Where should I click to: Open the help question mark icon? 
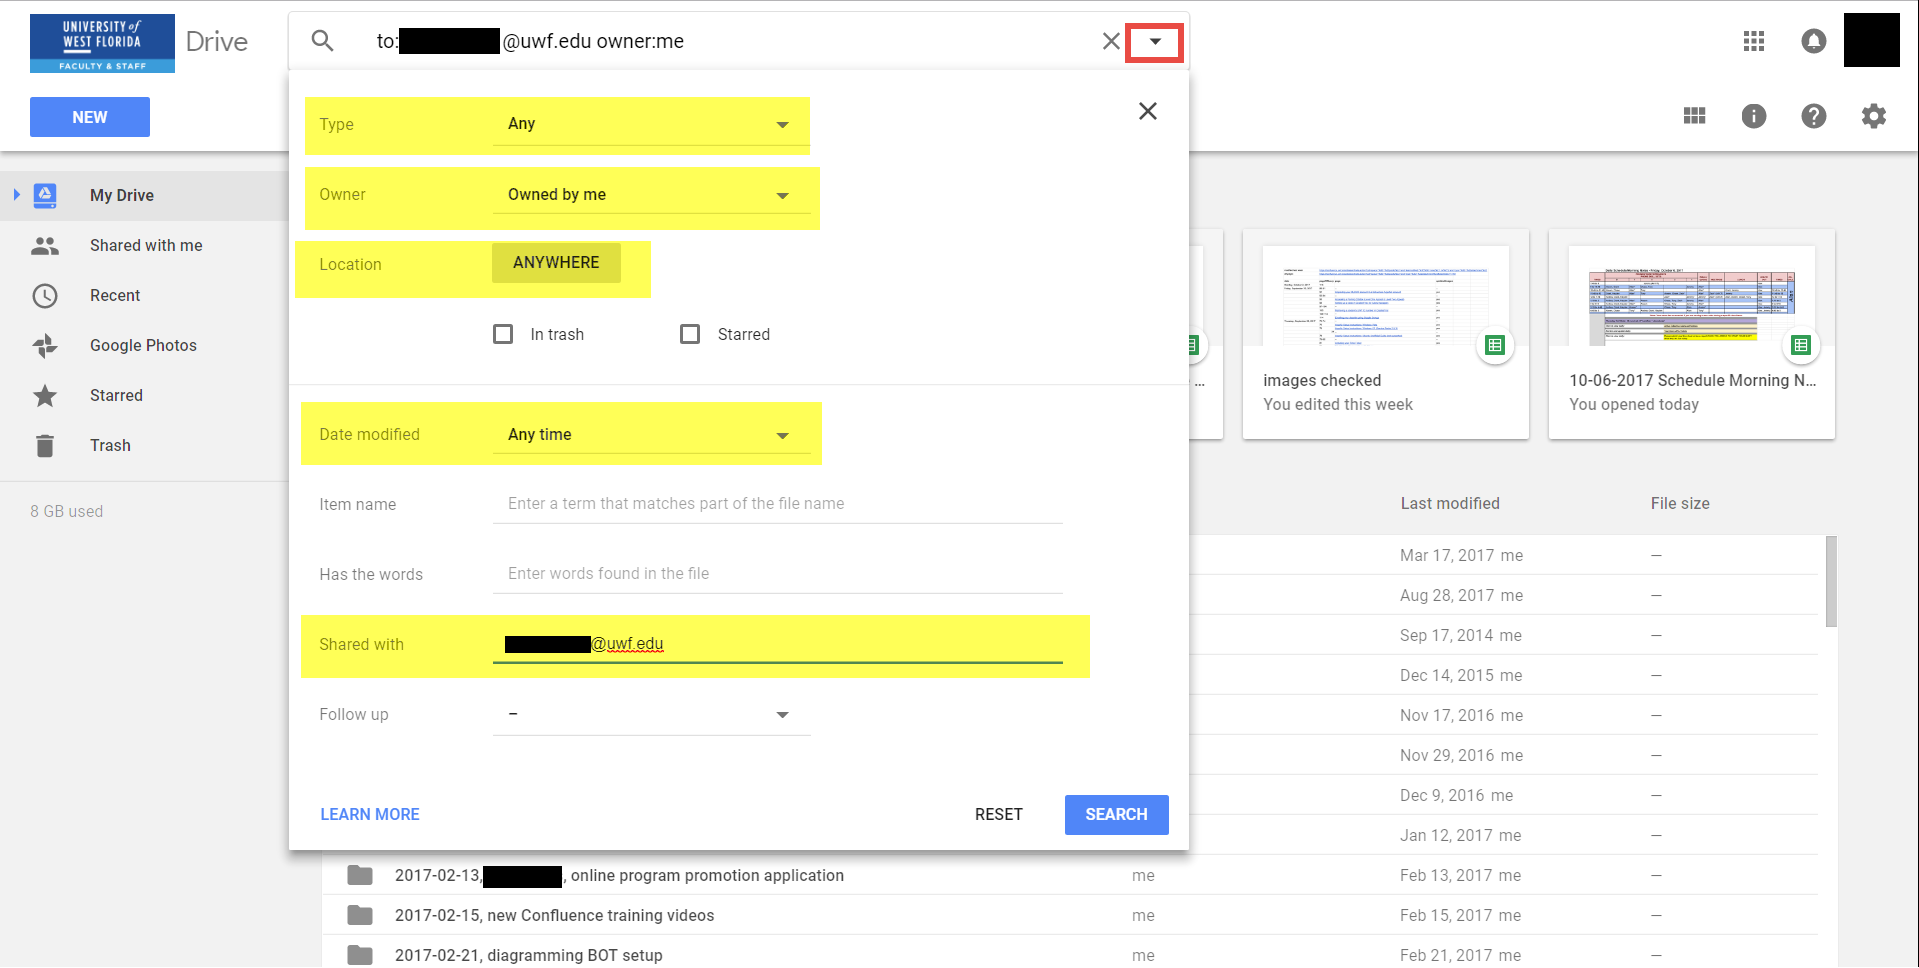click(x=1814, y=116)
